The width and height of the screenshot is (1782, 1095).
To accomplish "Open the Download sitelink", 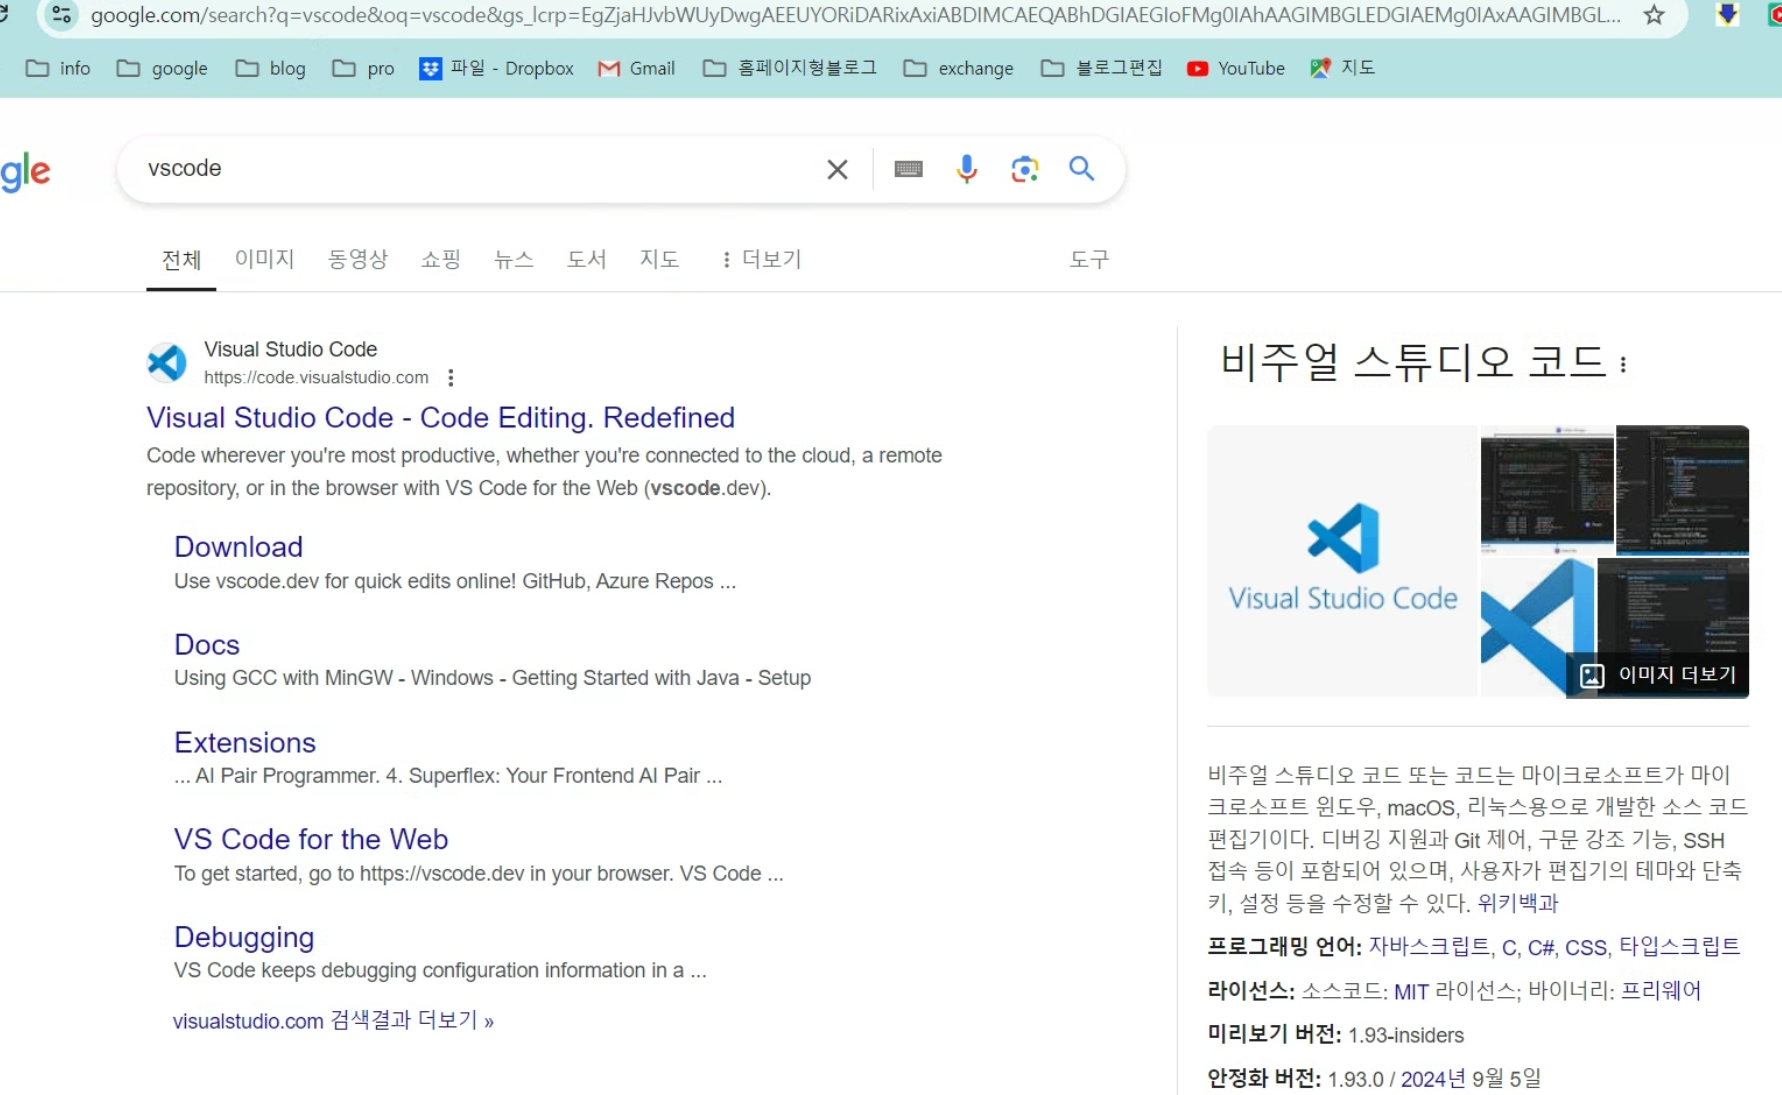I will click(238, 547).
